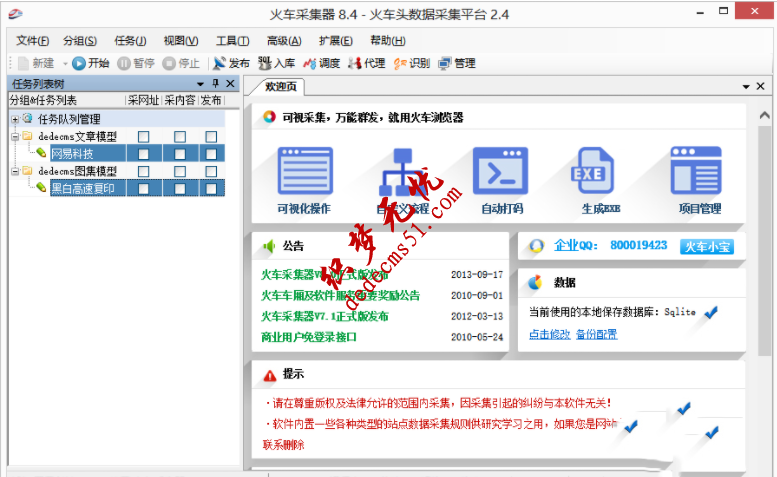
Task: Click the welcome page scrollbar up arrow
Action: 765,115
